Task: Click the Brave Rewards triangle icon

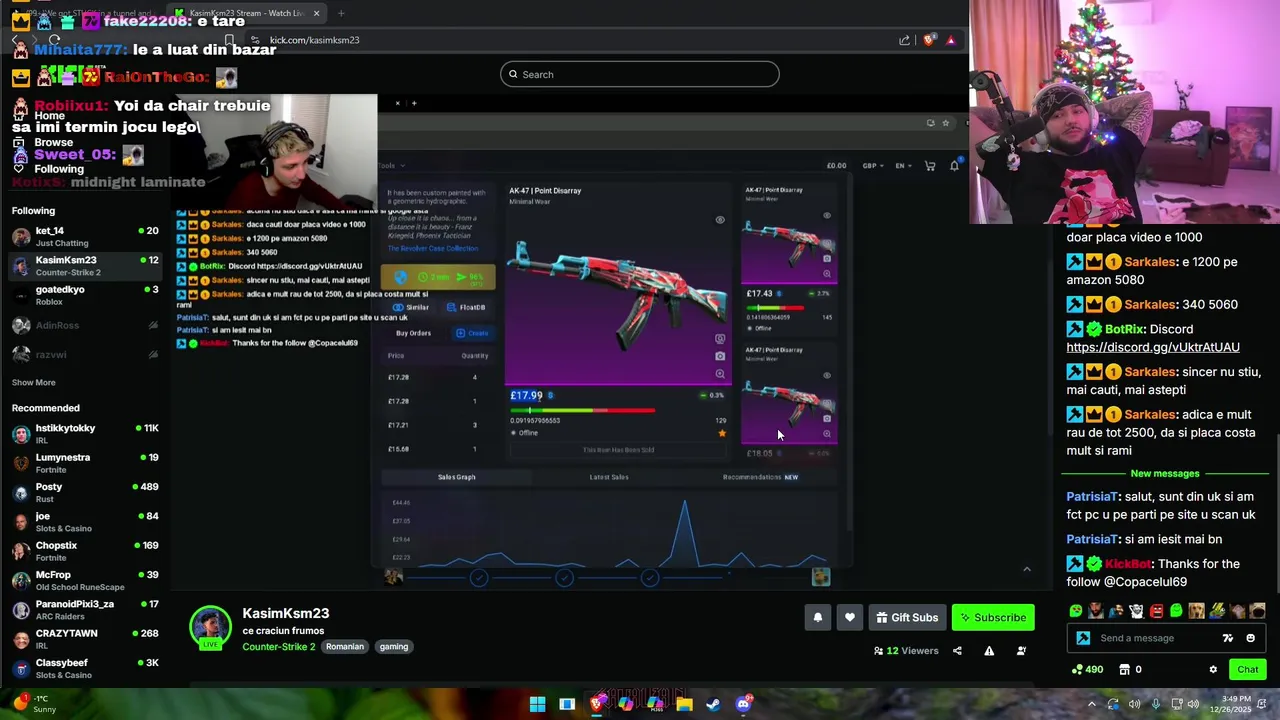Action: tap(951, 40)
